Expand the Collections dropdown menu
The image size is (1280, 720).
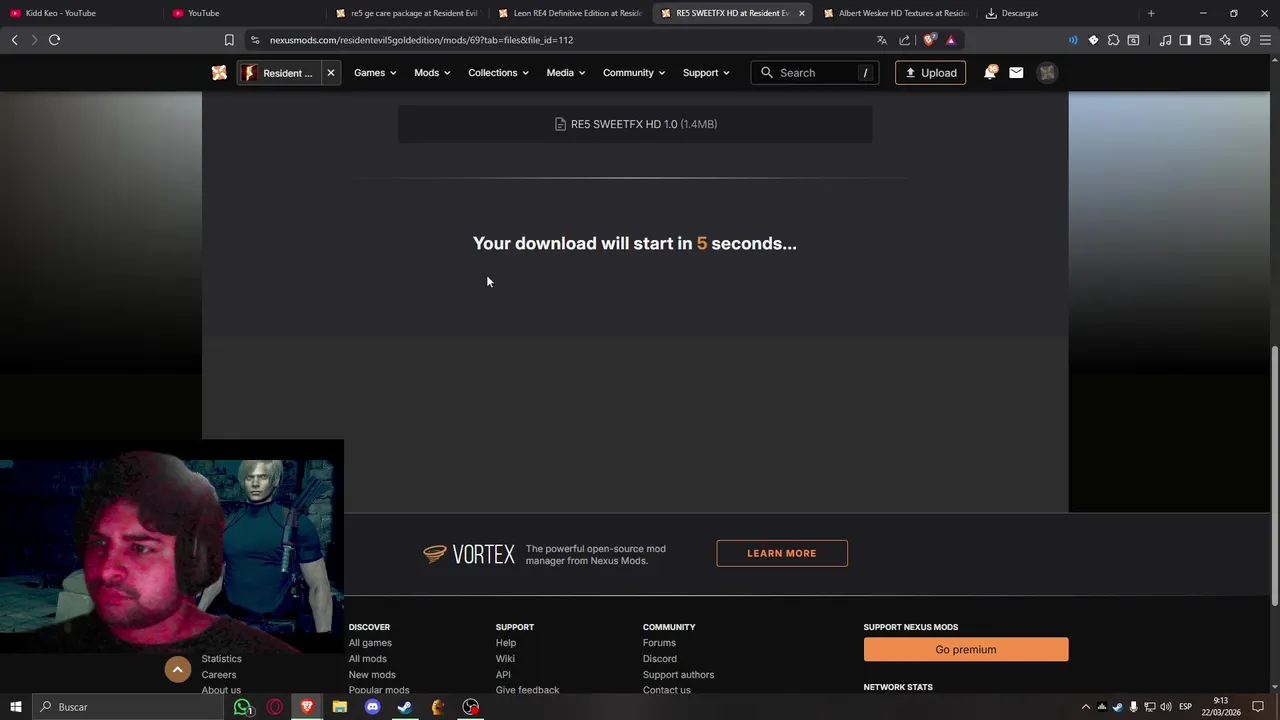[498, 73]
